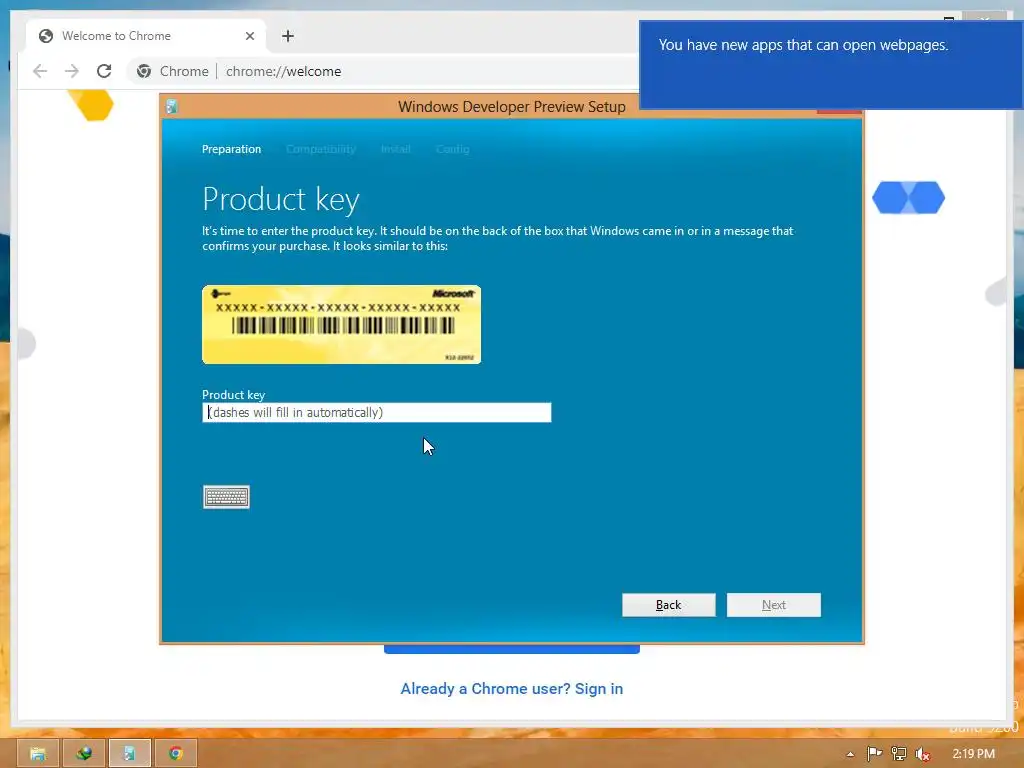Select the Preparation step label
The height and width of the screenshot is (768, 1024).
[x=231, y=149]
